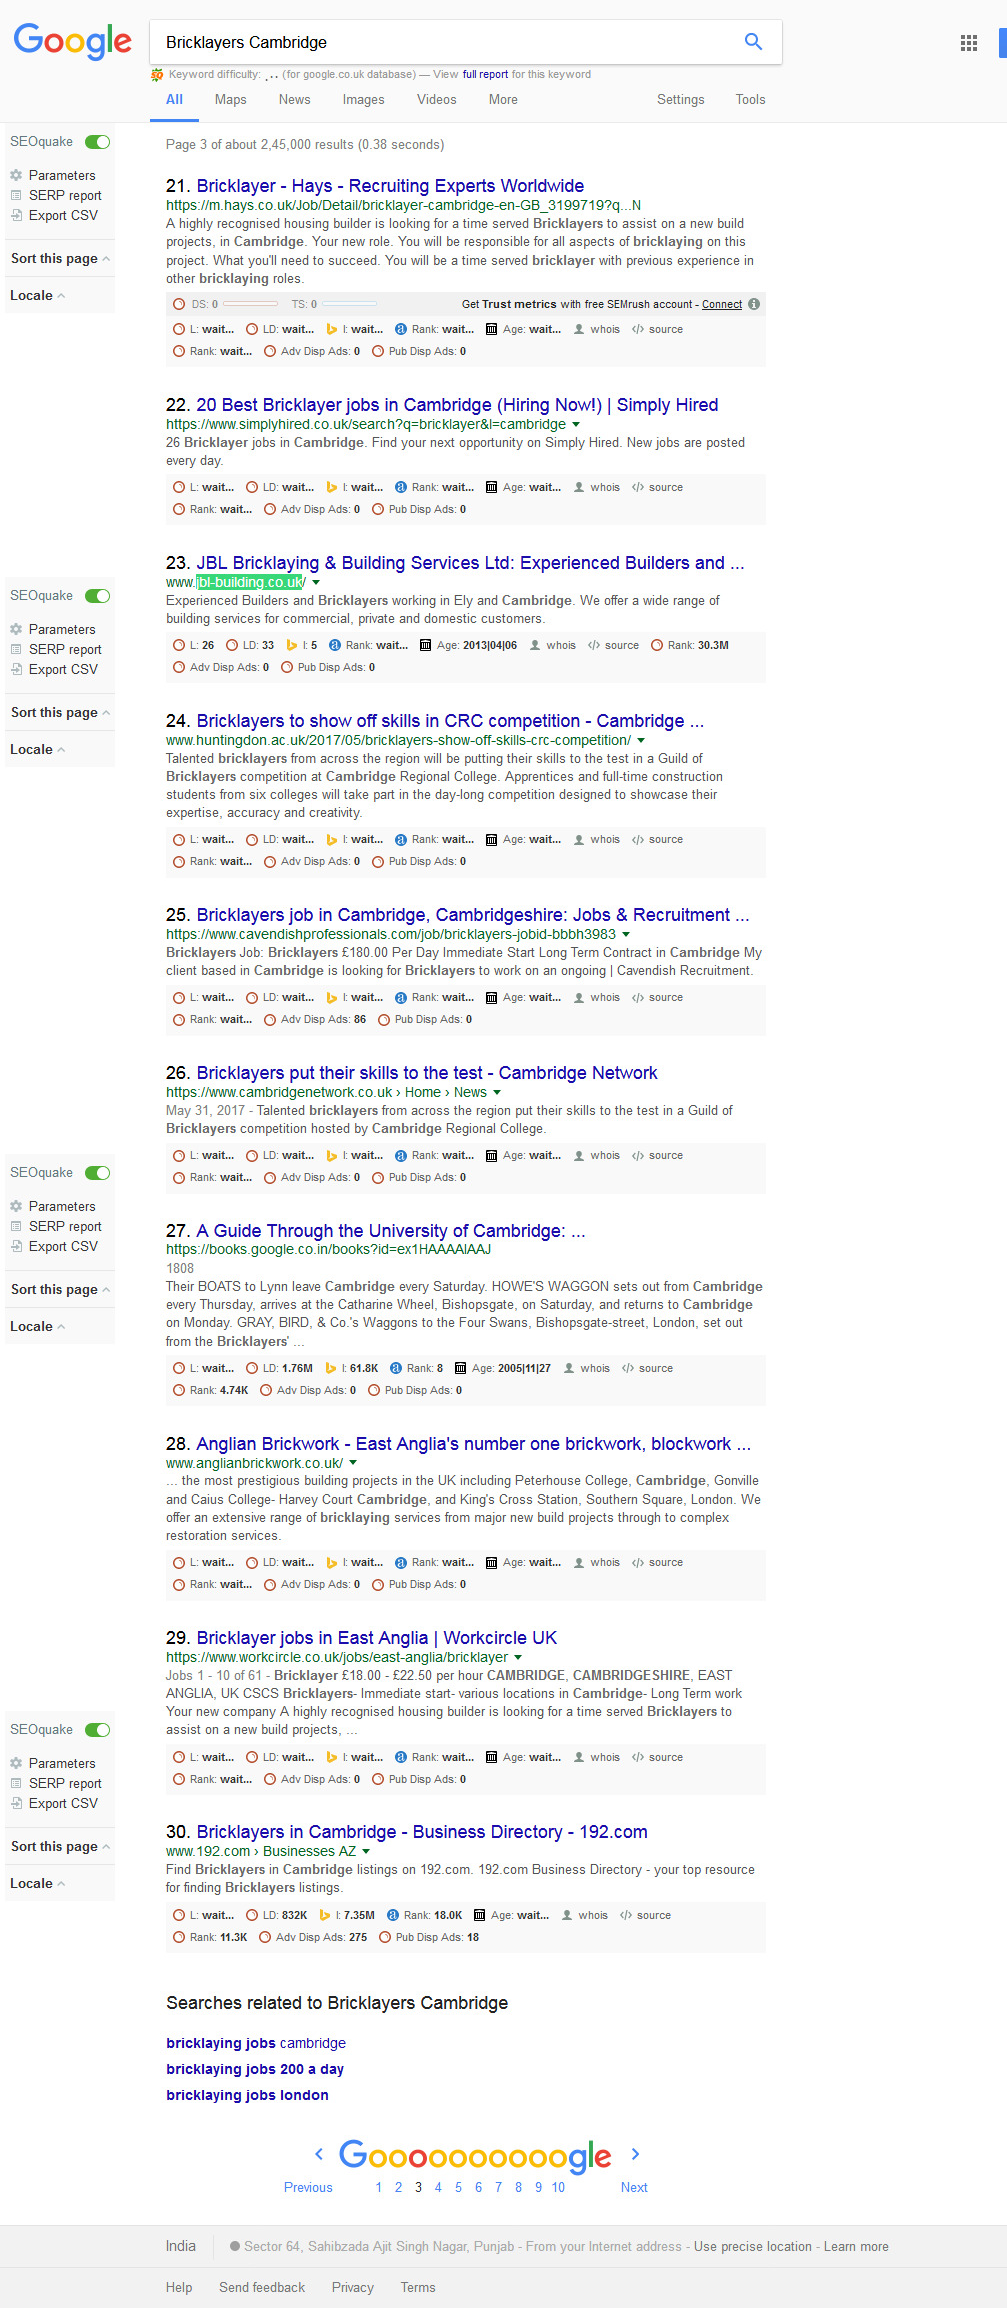Open dropdown arrow beside 192.com Businesses AZ
The image size is (1007, 2308).
[366, 1851]
